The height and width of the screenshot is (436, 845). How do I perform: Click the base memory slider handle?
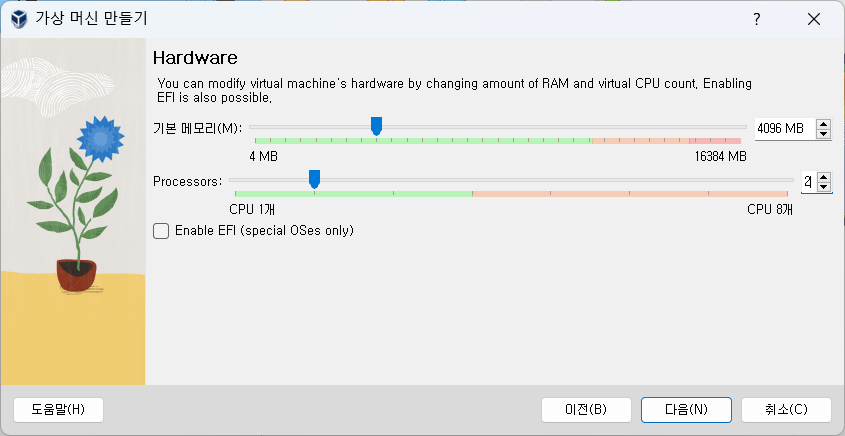pyautogui.click(x=376, y=127)
